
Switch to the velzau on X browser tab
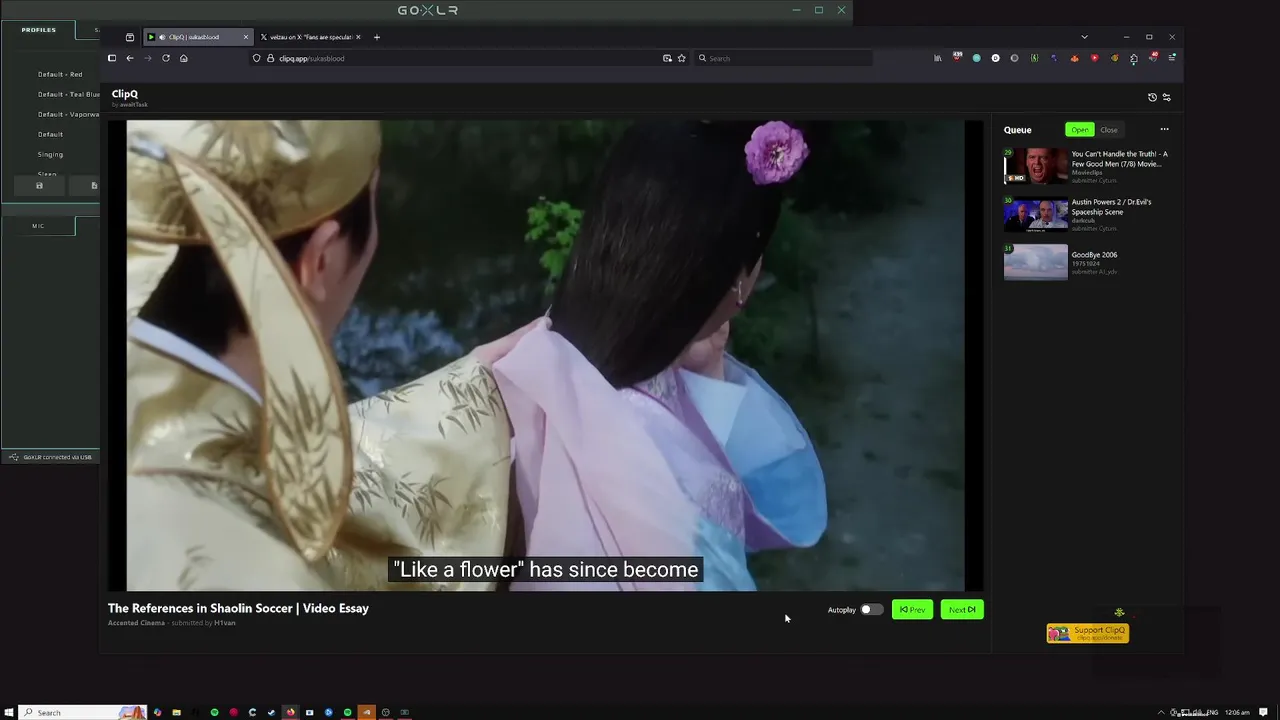point(310,37)
